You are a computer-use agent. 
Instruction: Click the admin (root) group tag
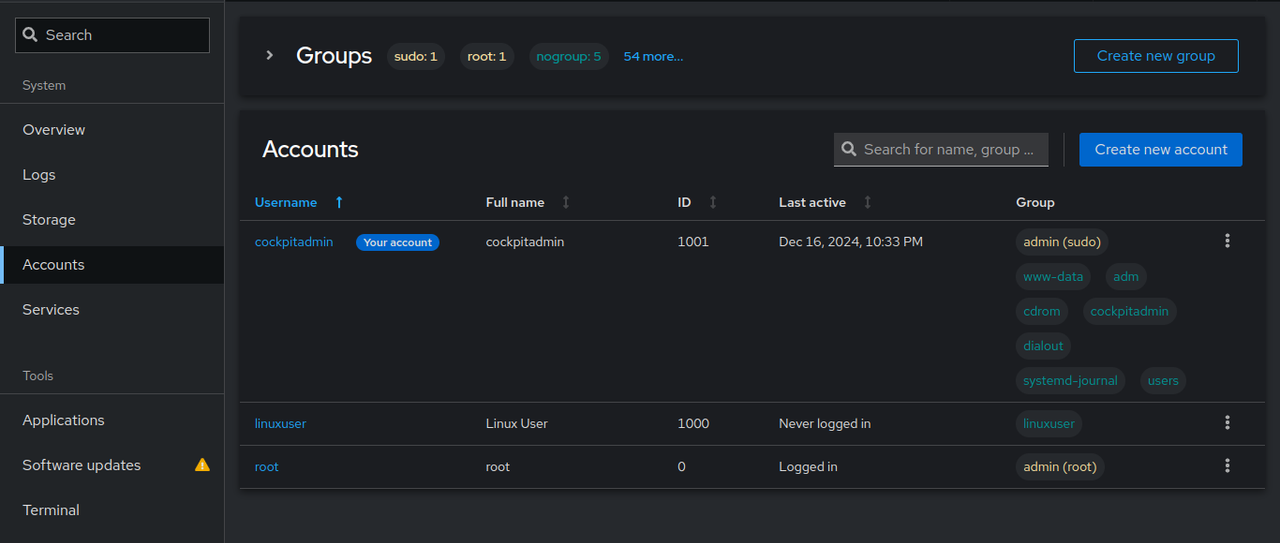click(1060, 467)
